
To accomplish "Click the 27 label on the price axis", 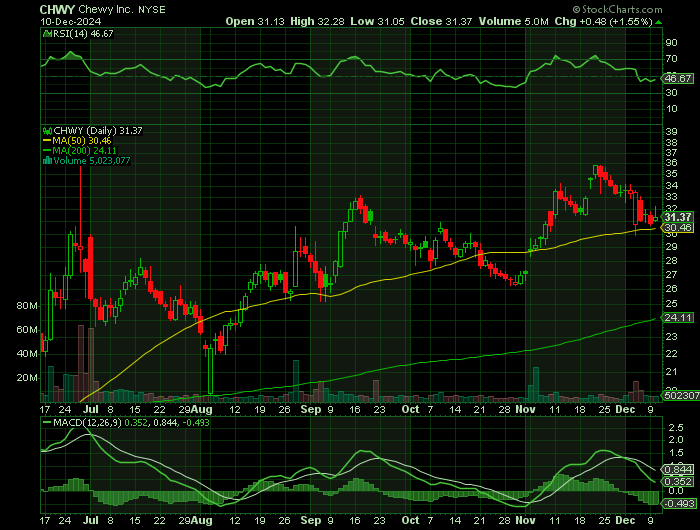I will (x=671, y=275).
